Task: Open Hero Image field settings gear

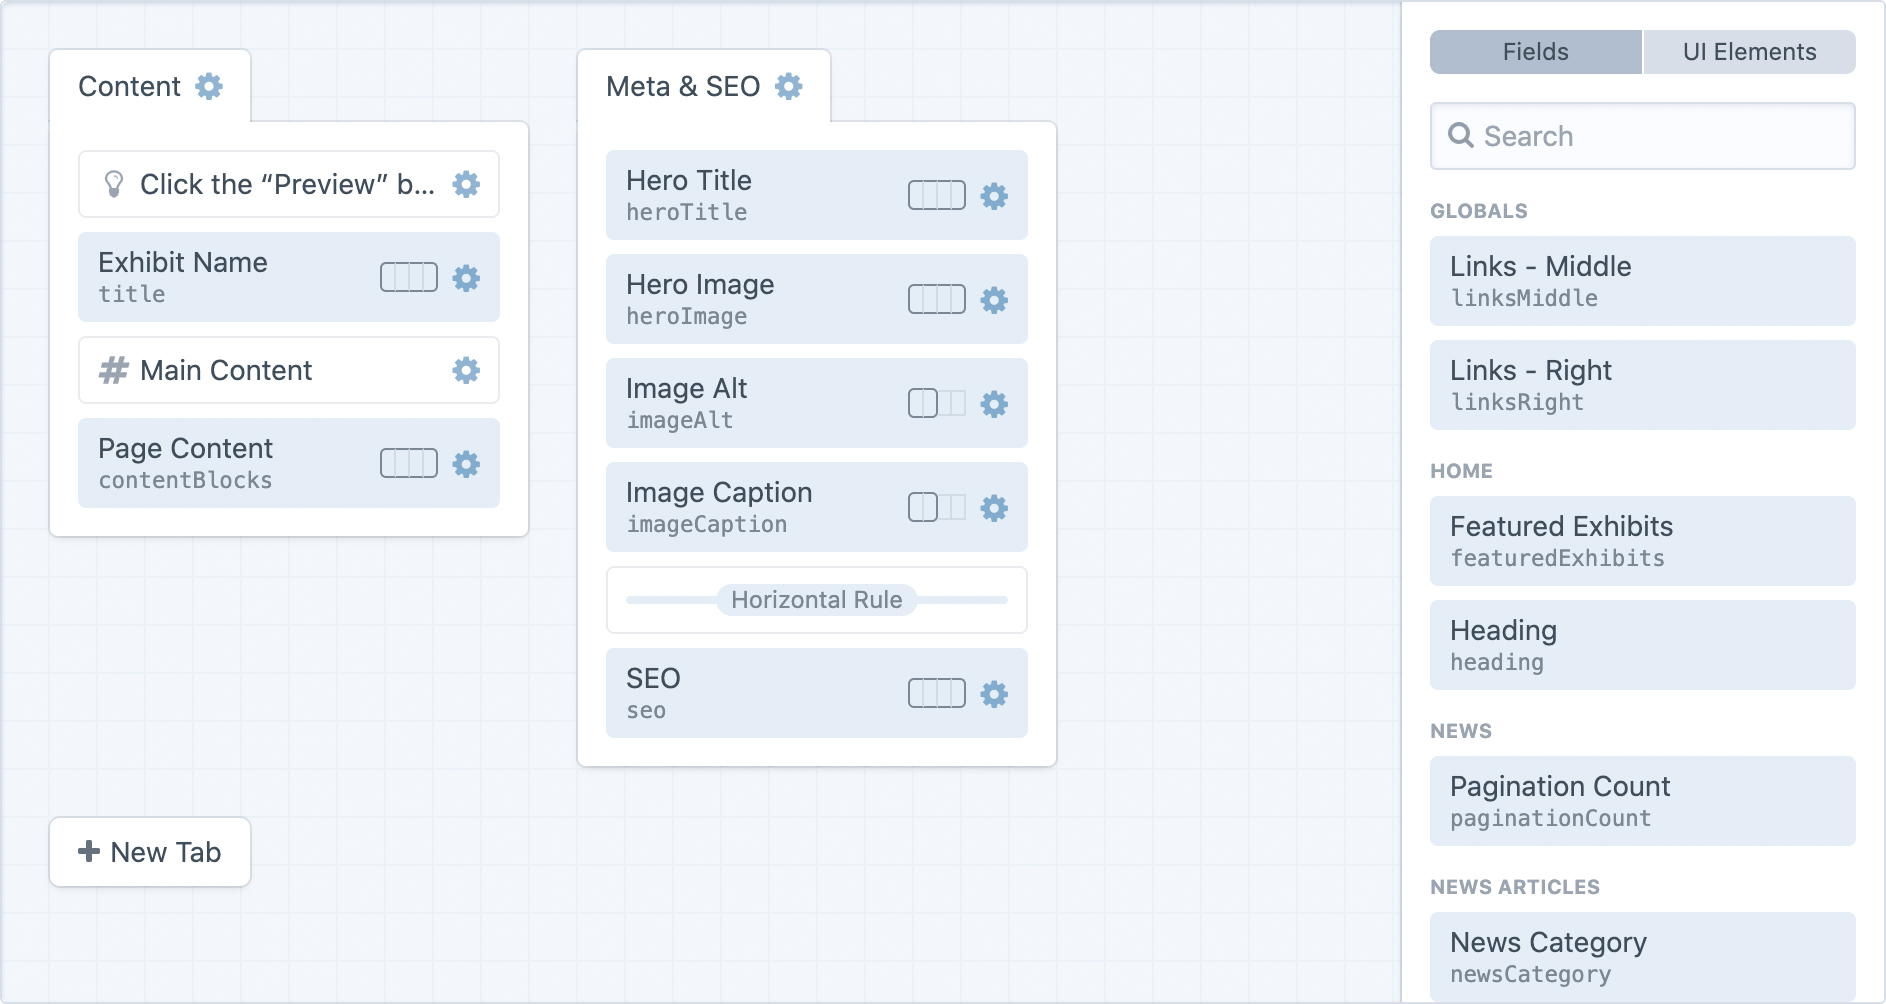Action: [994, 300]
